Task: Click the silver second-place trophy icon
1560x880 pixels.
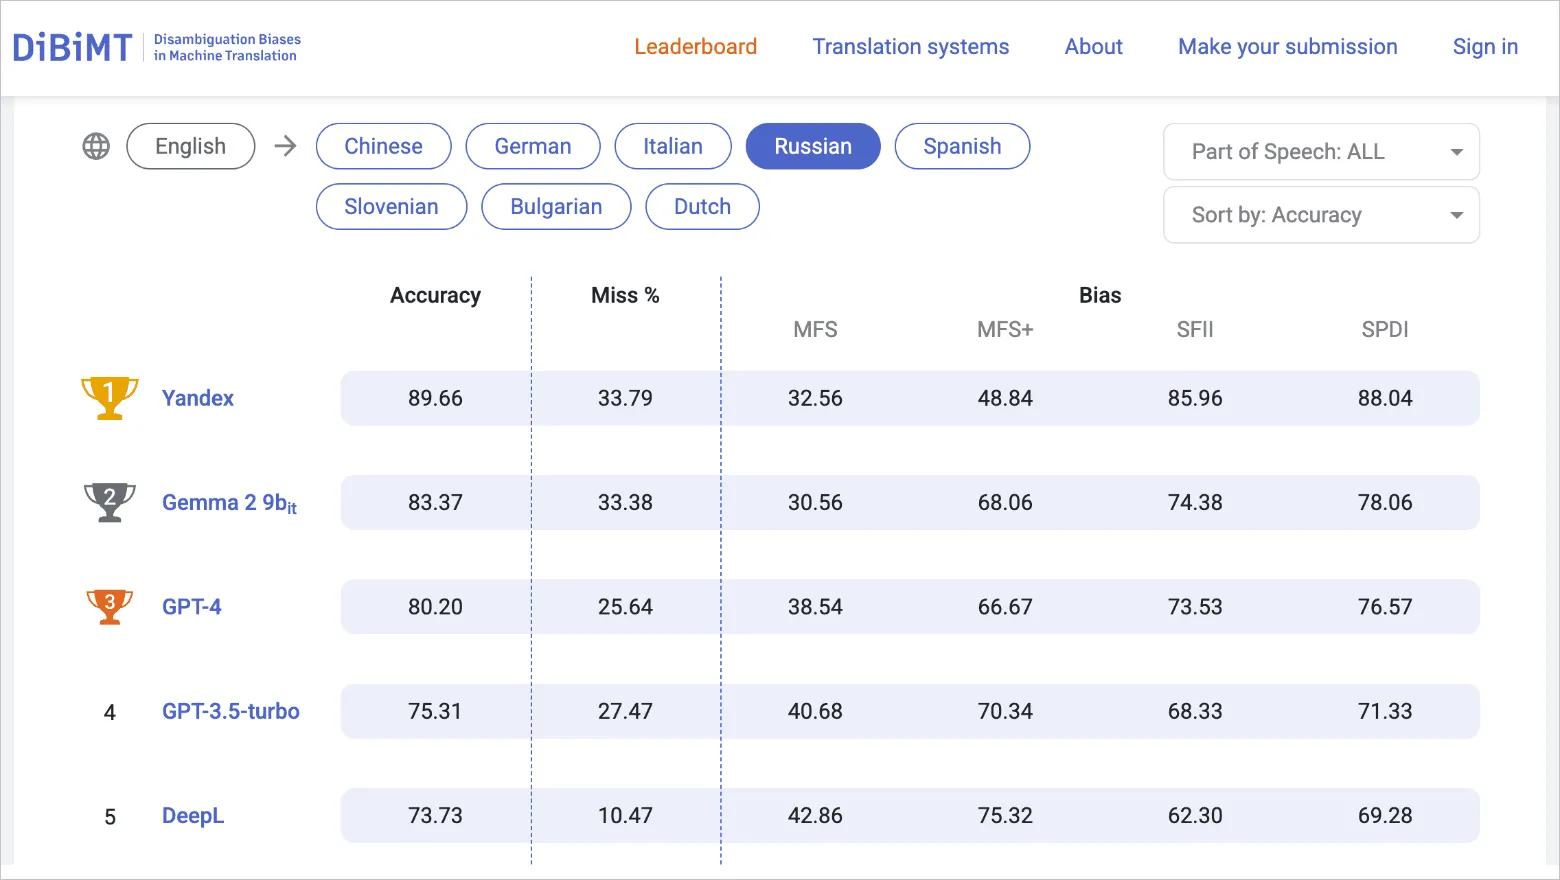Action: click(x=109, y=502)
